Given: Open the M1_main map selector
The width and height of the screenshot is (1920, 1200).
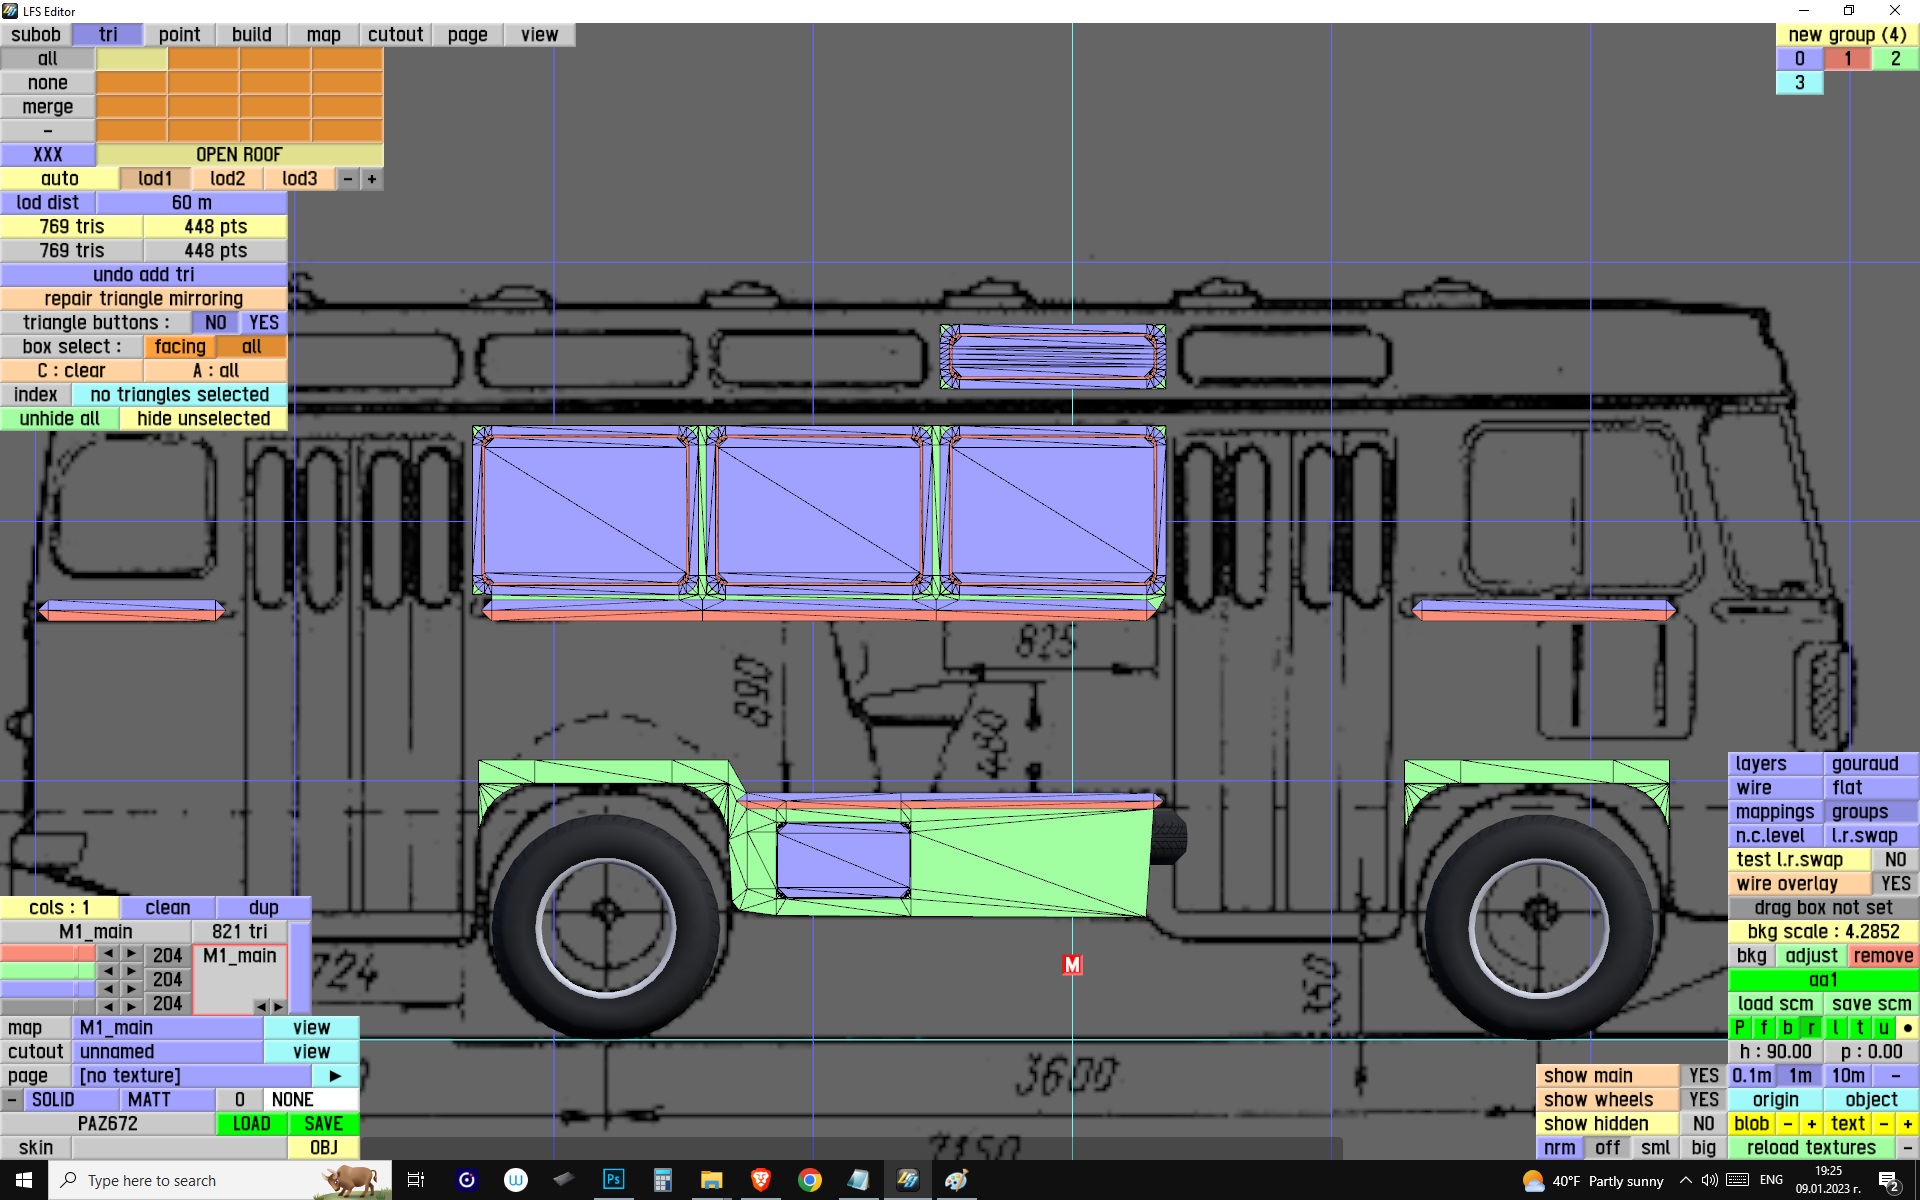Looking at the screenshot, I should [167, 1028].
